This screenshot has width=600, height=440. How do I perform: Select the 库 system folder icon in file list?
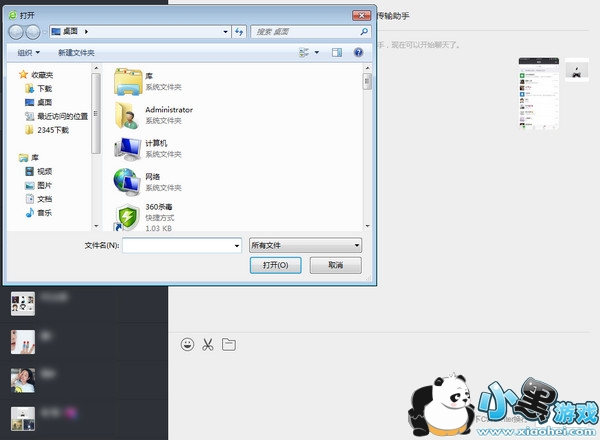128,82
